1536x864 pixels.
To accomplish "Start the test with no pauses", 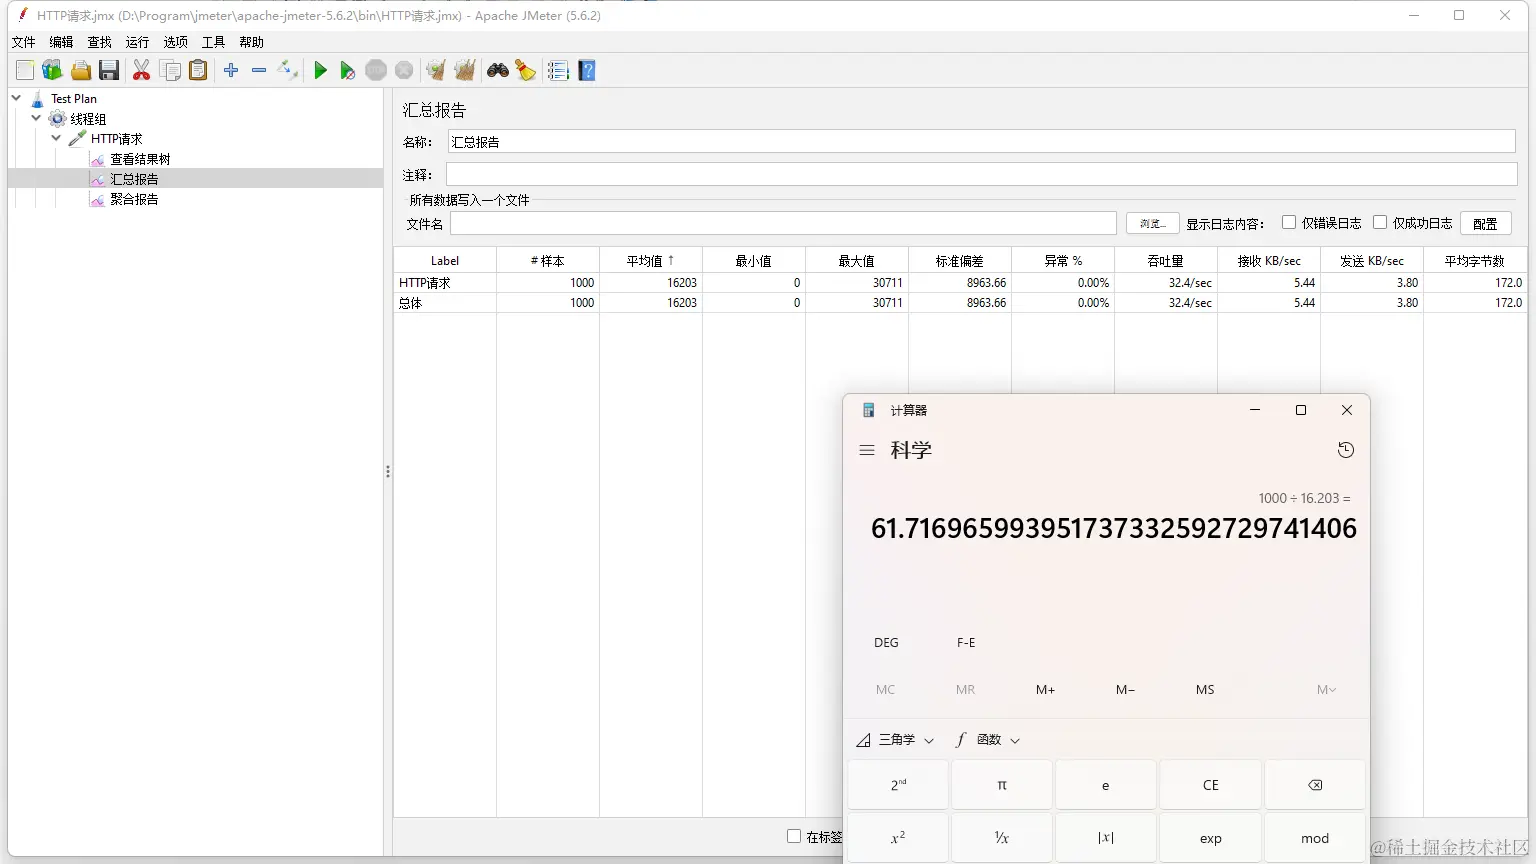I will tap(347, 70).
